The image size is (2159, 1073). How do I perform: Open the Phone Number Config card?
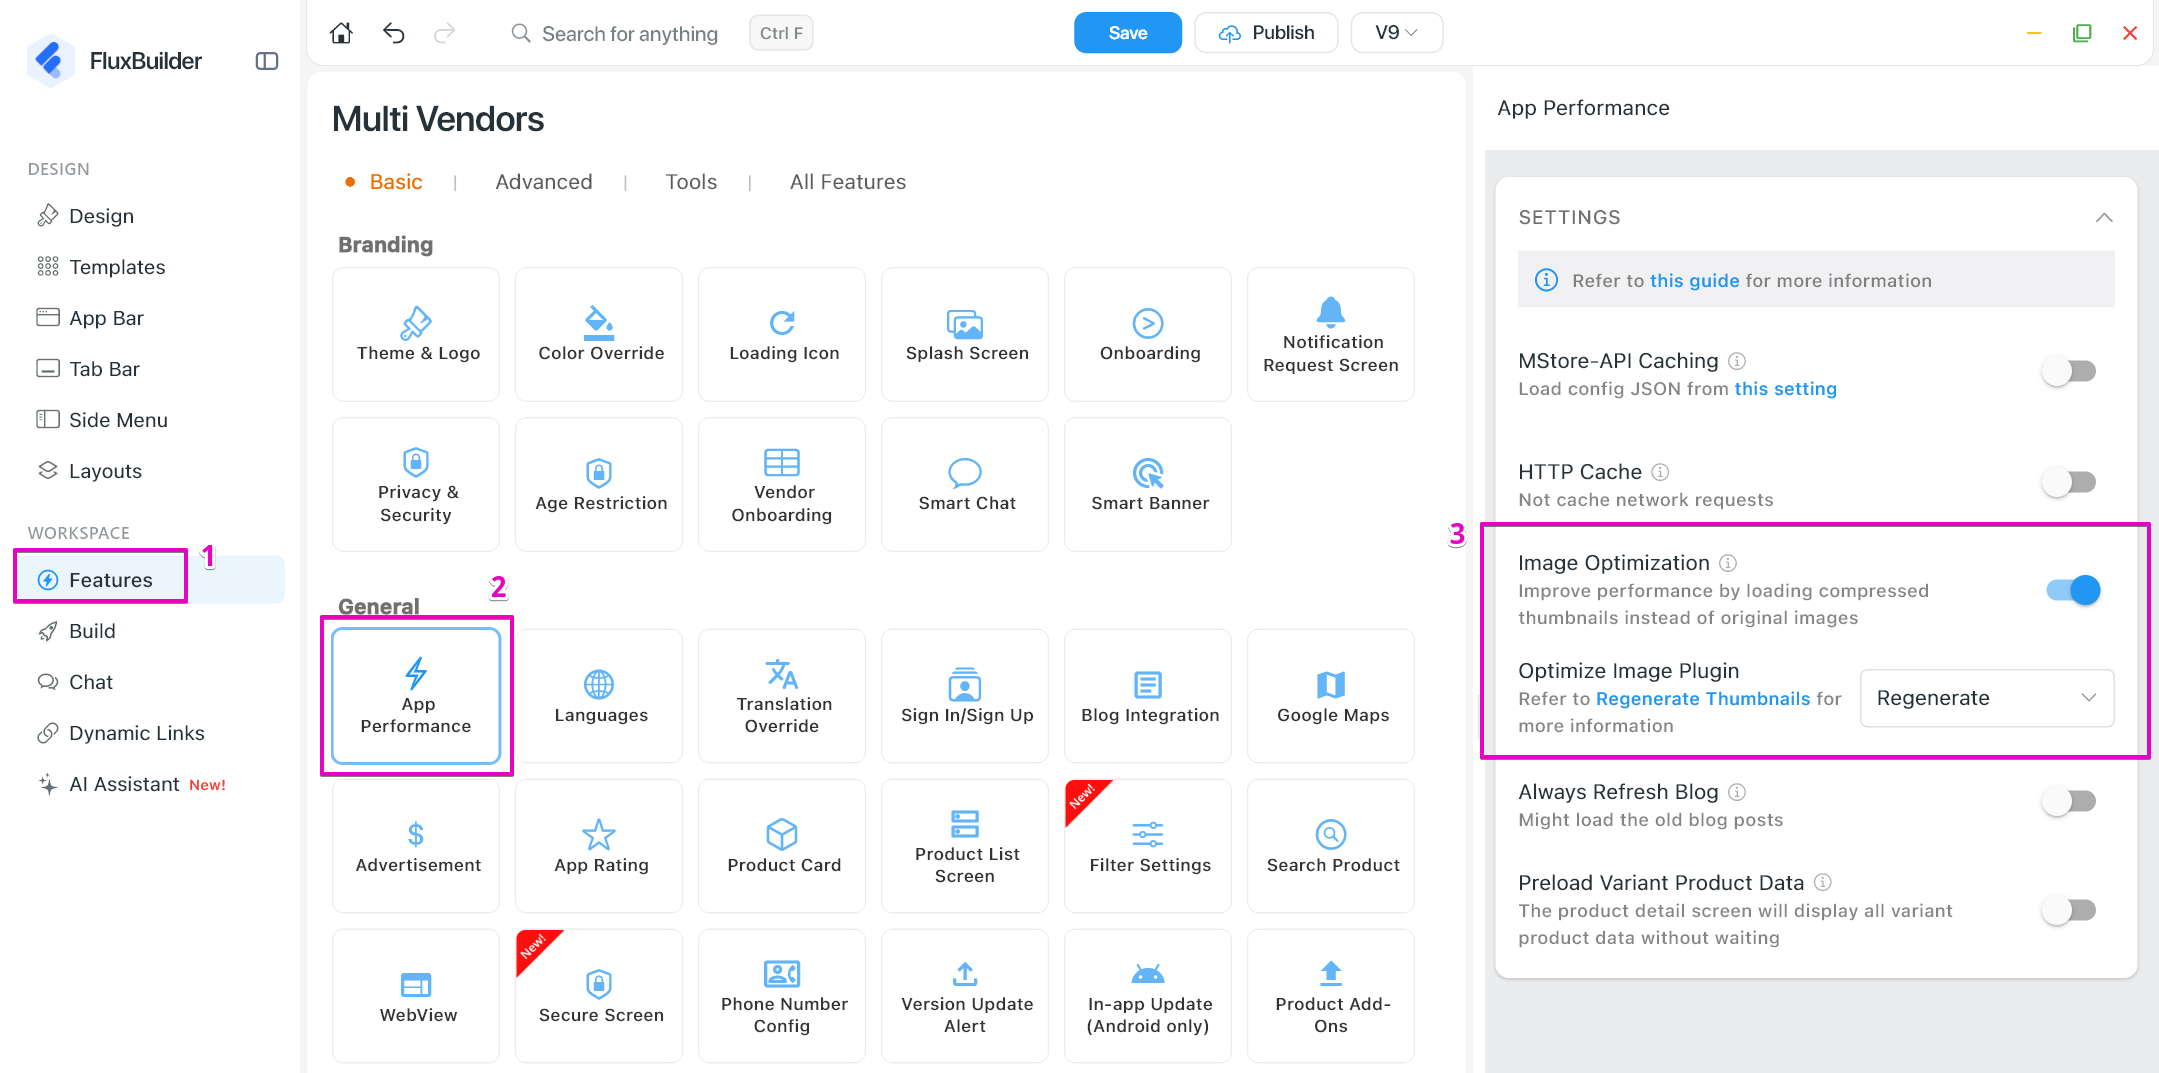click(782, 996)
